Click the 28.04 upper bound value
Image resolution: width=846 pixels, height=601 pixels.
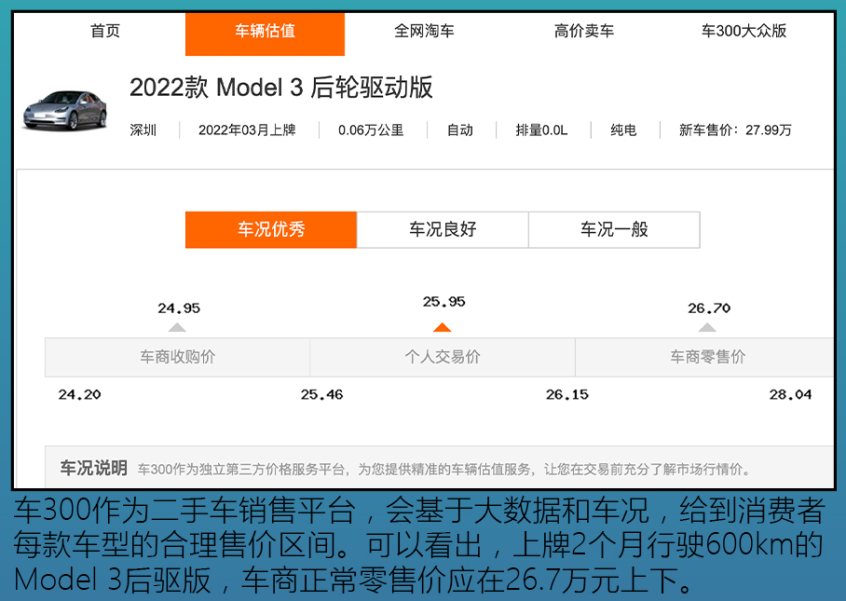(790, 395)
